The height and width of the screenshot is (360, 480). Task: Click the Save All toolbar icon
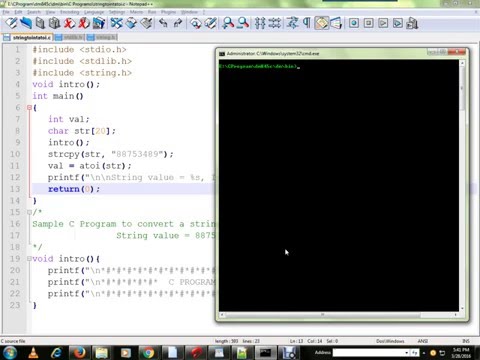pyautogui.click(x=55, y=23)
